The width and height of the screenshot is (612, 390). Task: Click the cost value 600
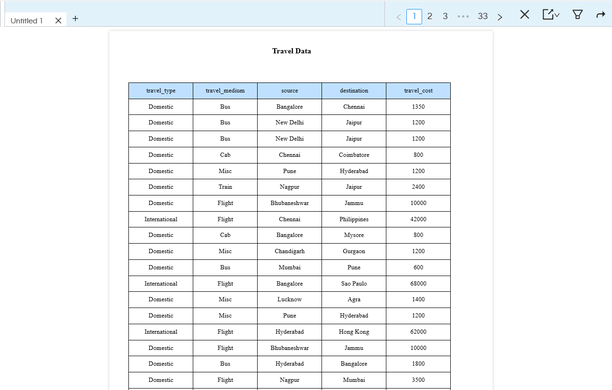pyautogui.click(x=418, y=268)
